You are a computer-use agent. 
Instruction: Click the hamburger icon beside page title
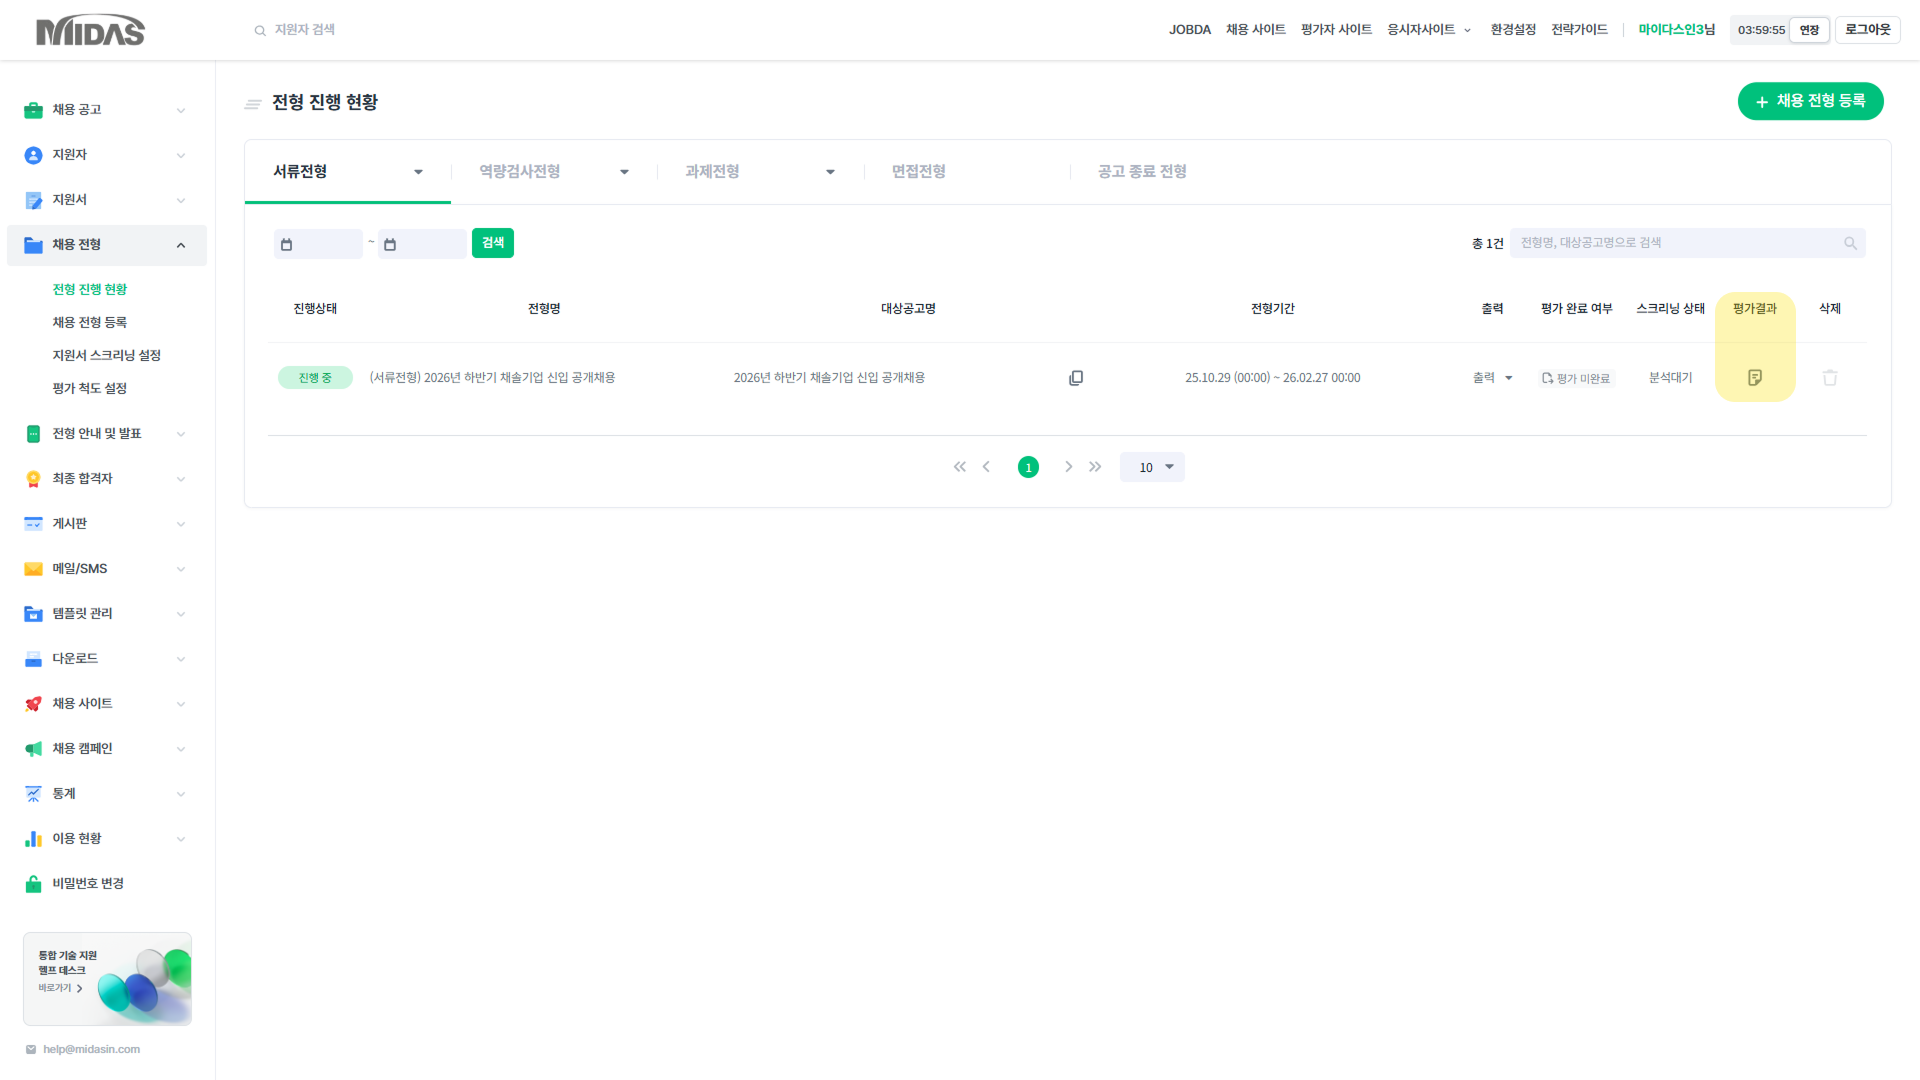pos(253,103)
